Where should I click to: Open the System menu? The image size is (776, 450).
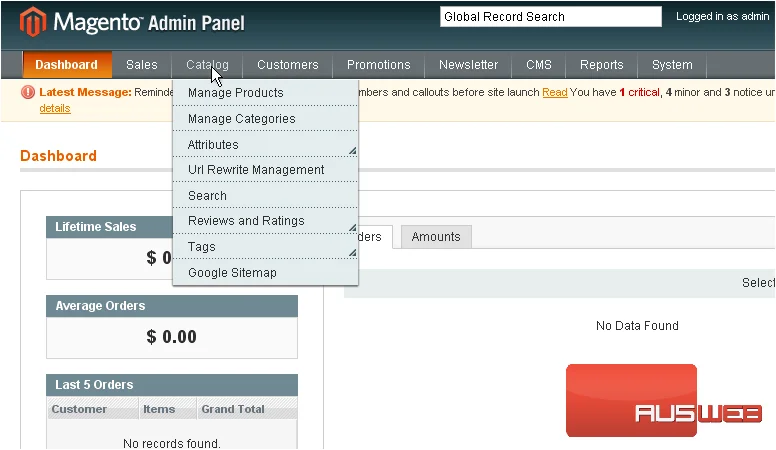pyautogui.click(x=672, y=65)
